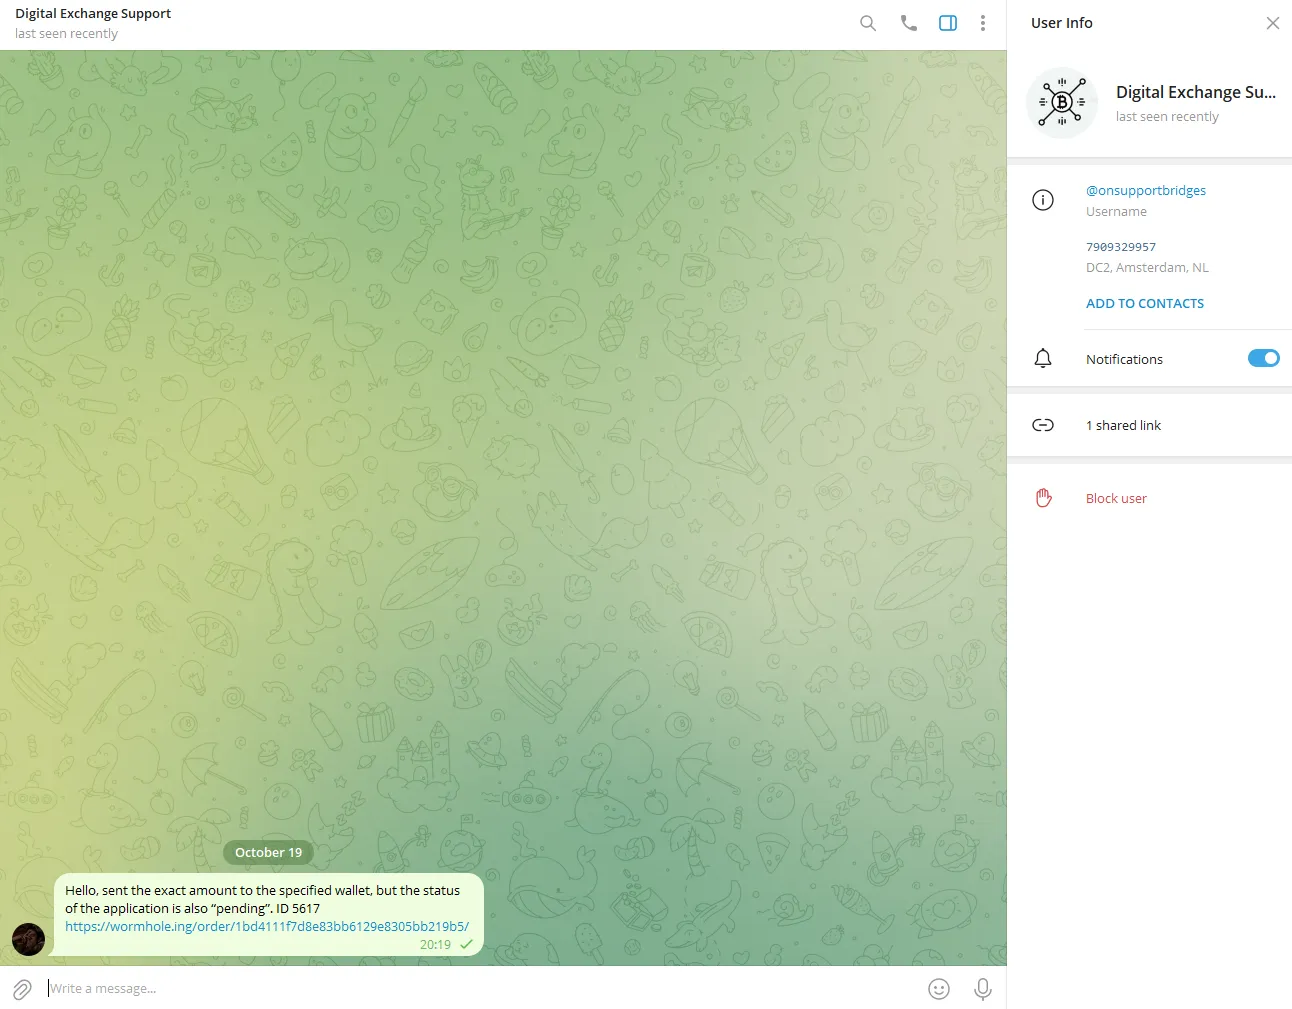Screen dimensions: 1292x1009
Task: Attach a file with the paperclip icon
Action: [22, 989]
